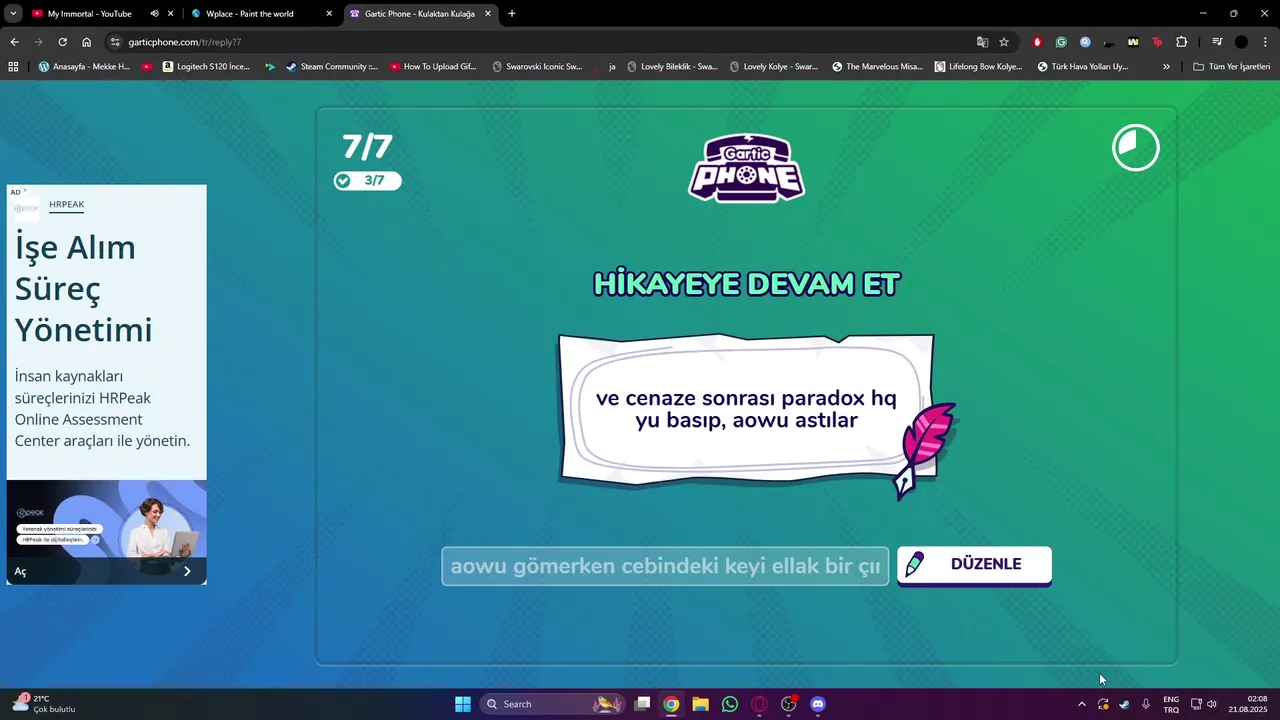
Task: Open How To Upload Gif bookmark
Action: (x=433, y=67)
